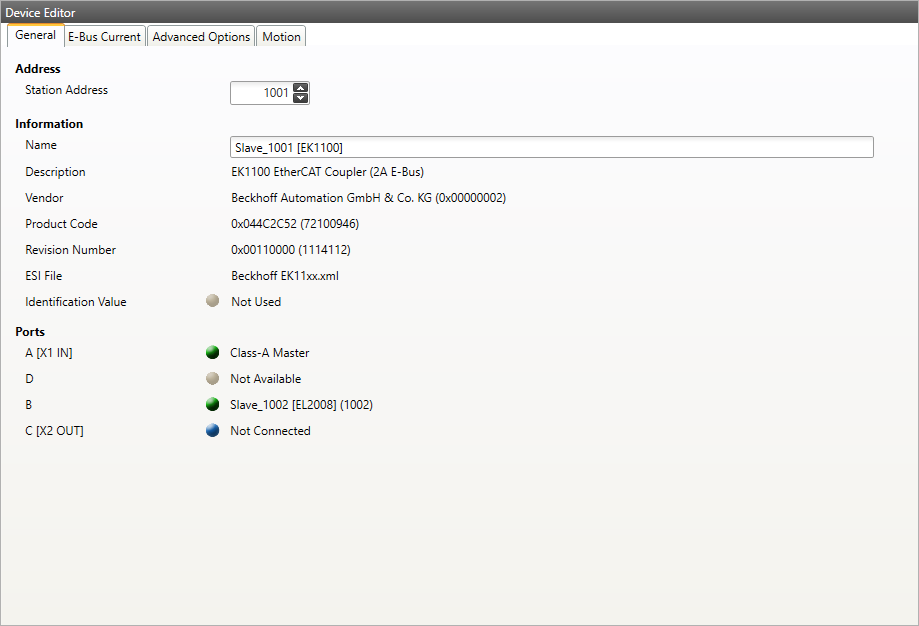Open the E-Bus Current tab

104,37
